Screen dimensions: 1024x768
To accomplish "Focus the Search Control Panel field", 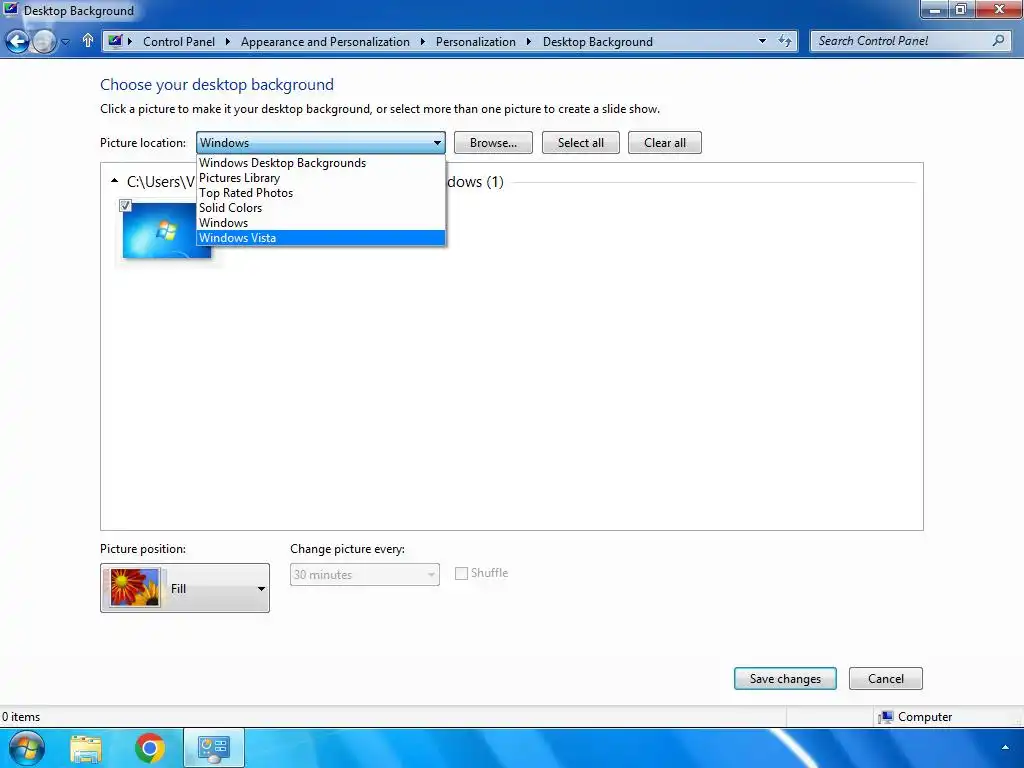I will (x=910, y=40).
